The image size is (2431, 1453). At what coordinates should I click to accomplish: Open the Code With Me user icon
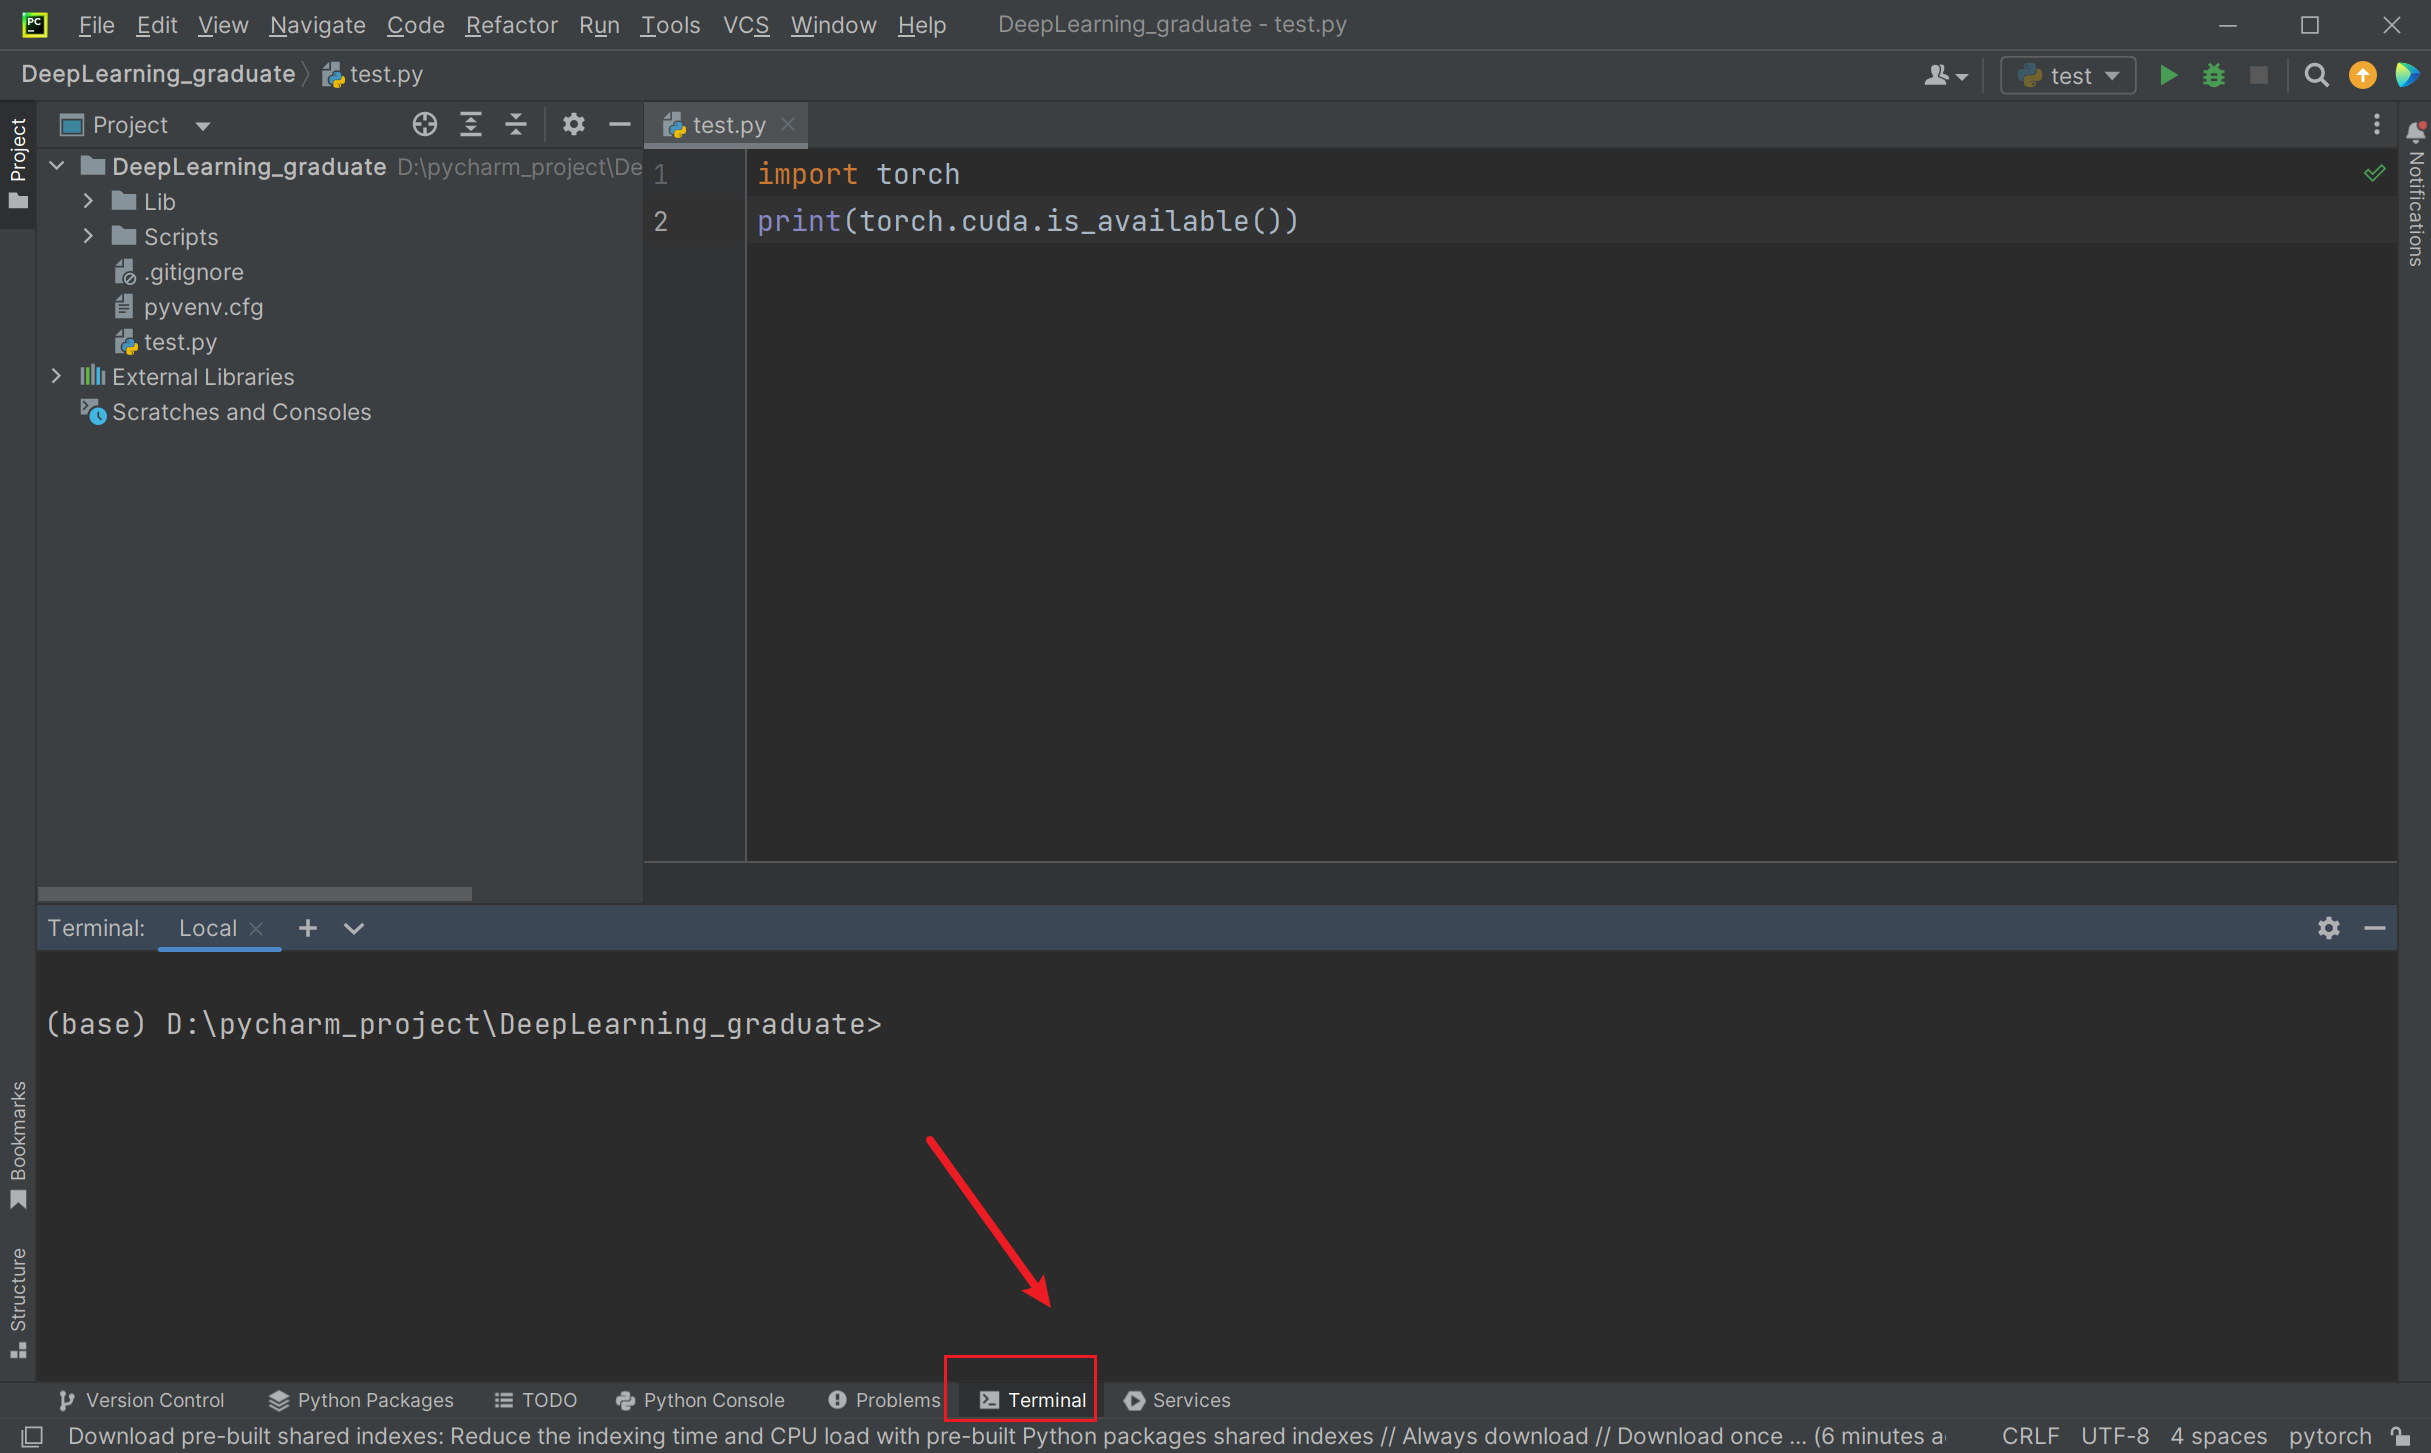[x=1945, y=76]
